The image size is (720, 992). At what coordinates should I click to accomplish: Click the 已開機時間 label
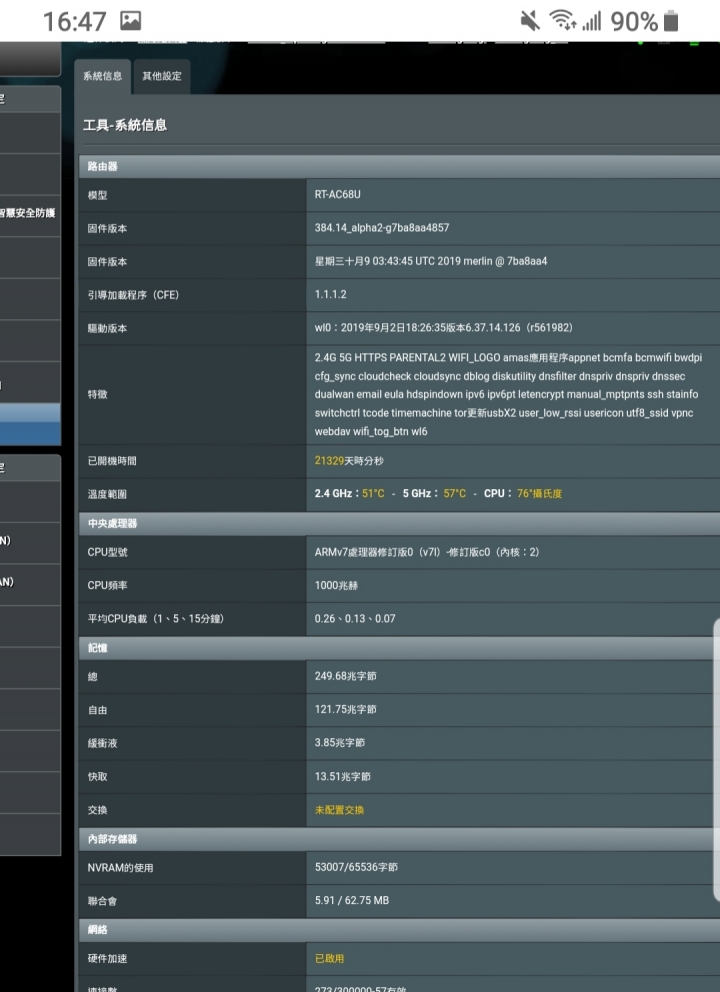pos(112,461)
